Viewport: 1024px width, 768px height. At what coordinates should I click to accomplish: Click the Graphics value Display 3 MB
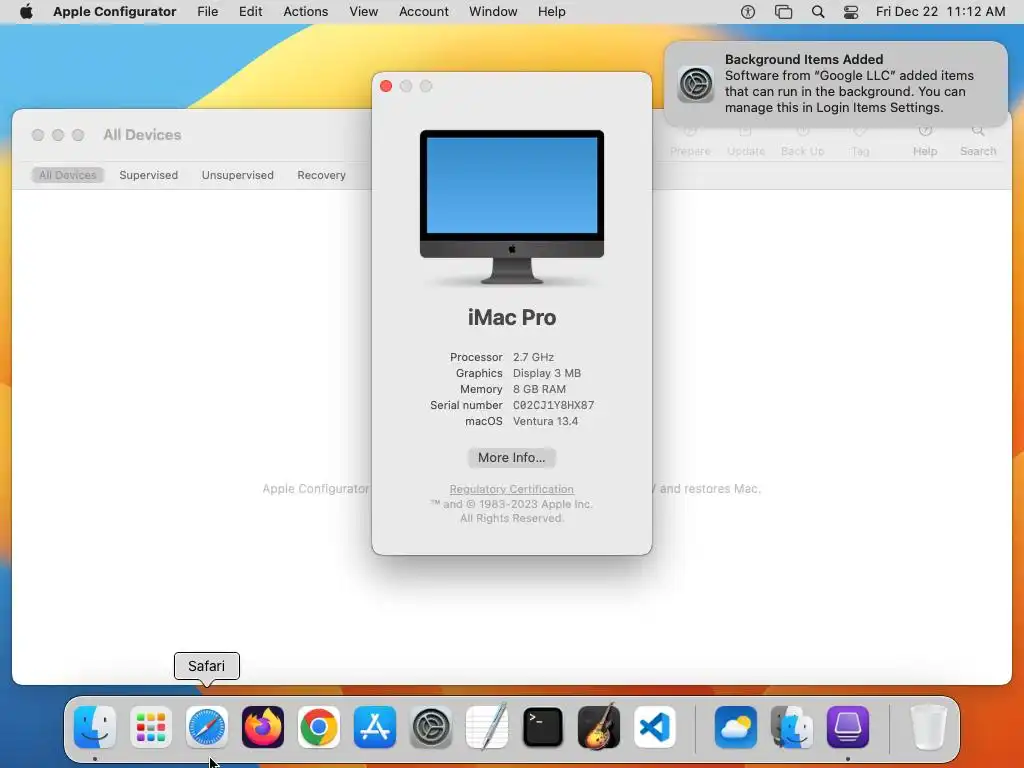click(547, 373)
